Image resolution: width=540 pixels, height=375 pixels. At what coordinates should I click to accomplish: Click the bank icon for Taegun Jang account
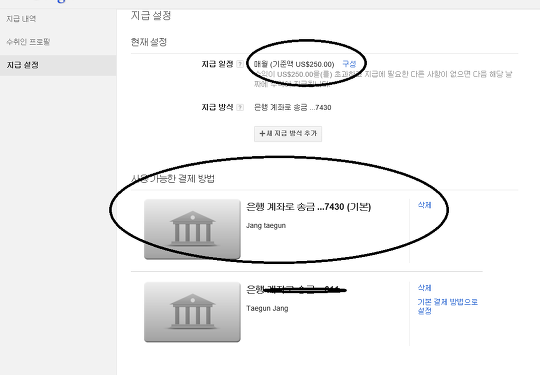(x=192, y=312)
